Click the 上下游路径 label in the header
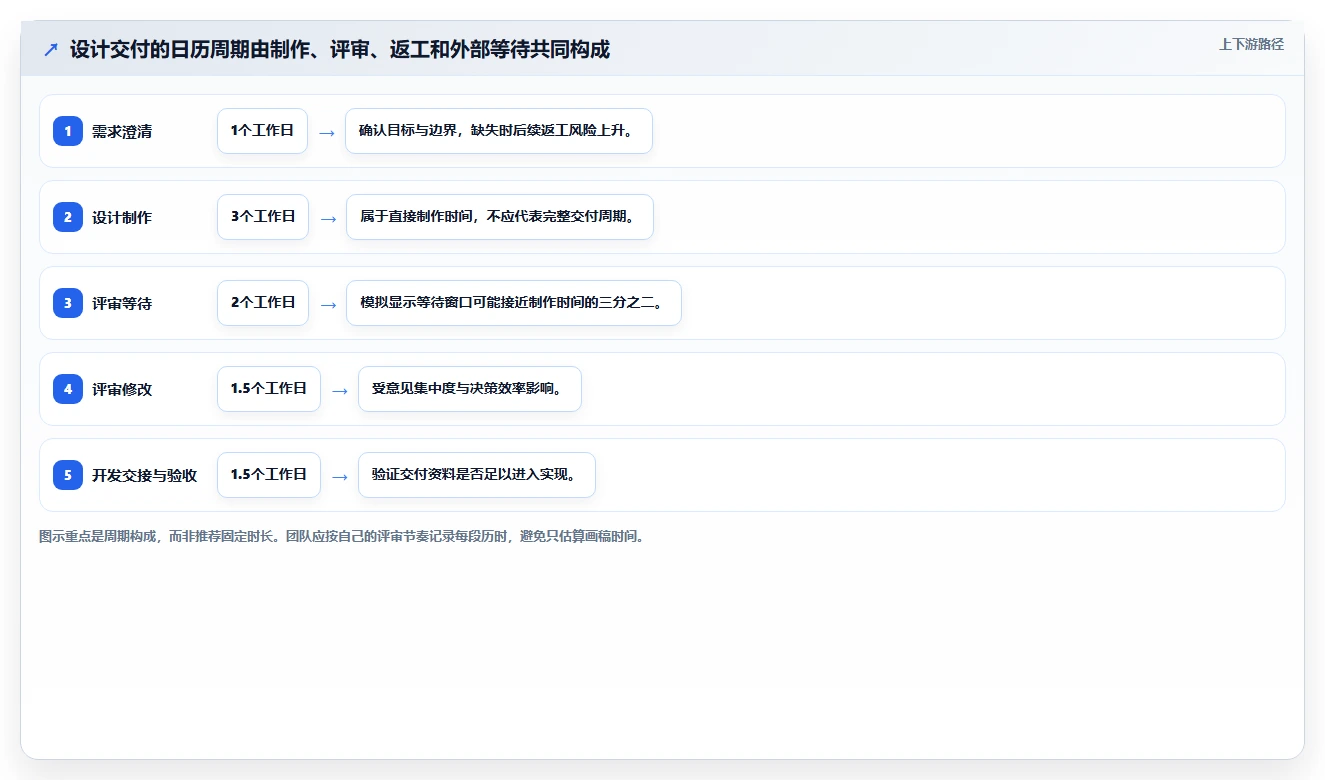 click(1251, 44)
